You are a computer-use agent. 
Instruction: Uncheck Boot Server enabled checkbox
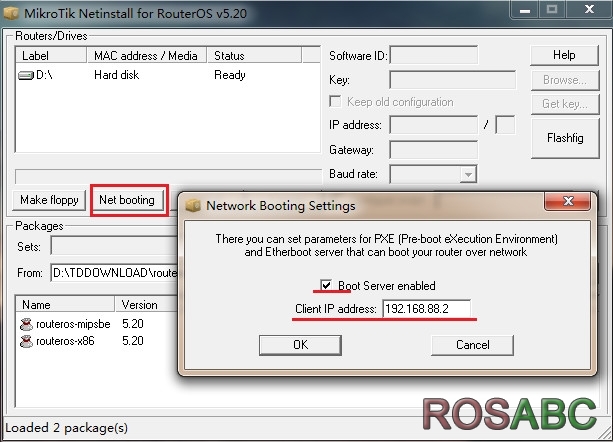pyautogui.click(x=326, y=285)
